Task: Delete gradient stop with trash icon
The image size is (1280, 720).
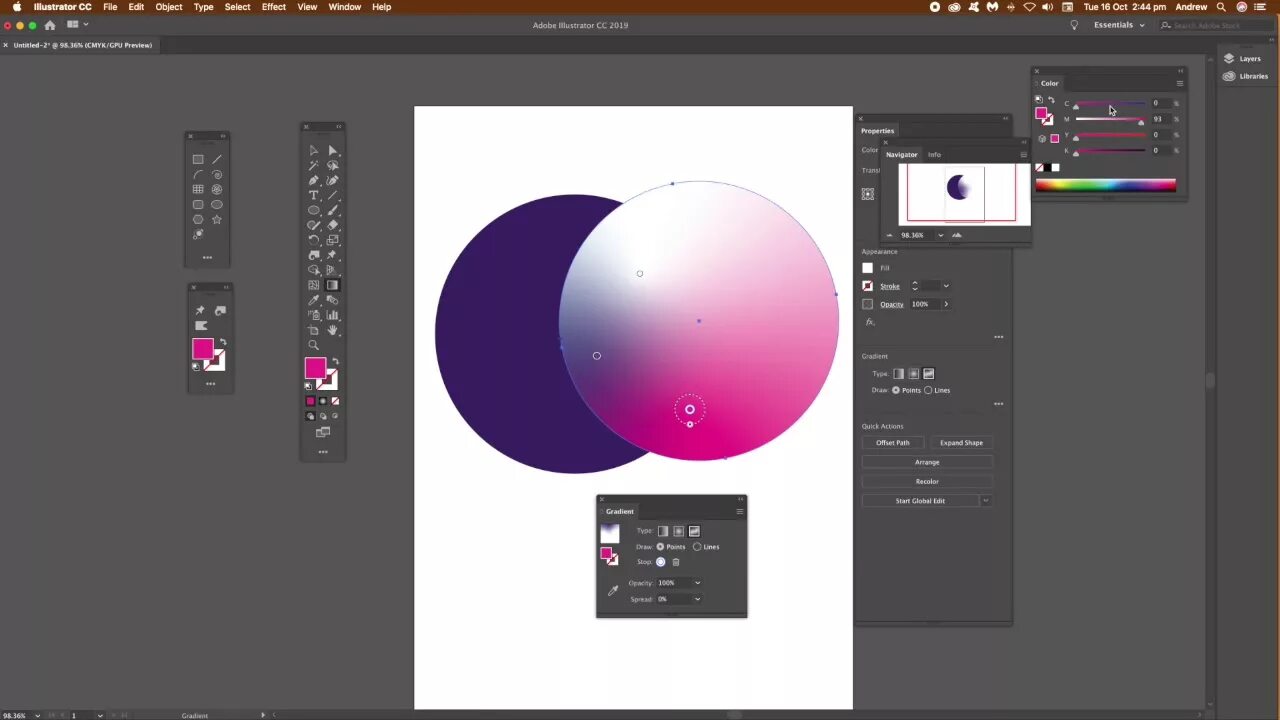Action: point(675,562)
